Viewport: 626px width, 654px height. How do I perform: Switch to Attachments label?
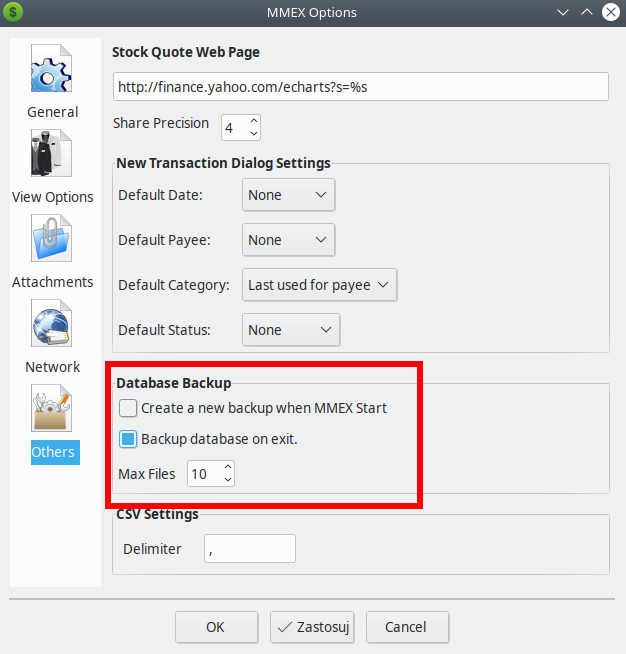point(53,282)
